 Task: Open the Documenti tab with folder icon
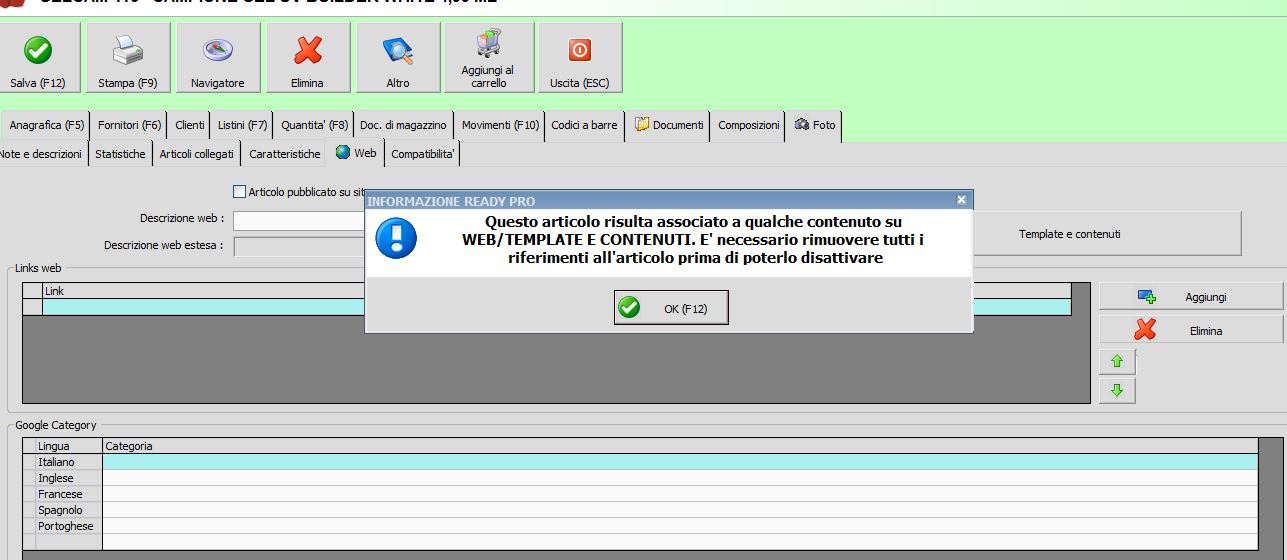point(669,125)
